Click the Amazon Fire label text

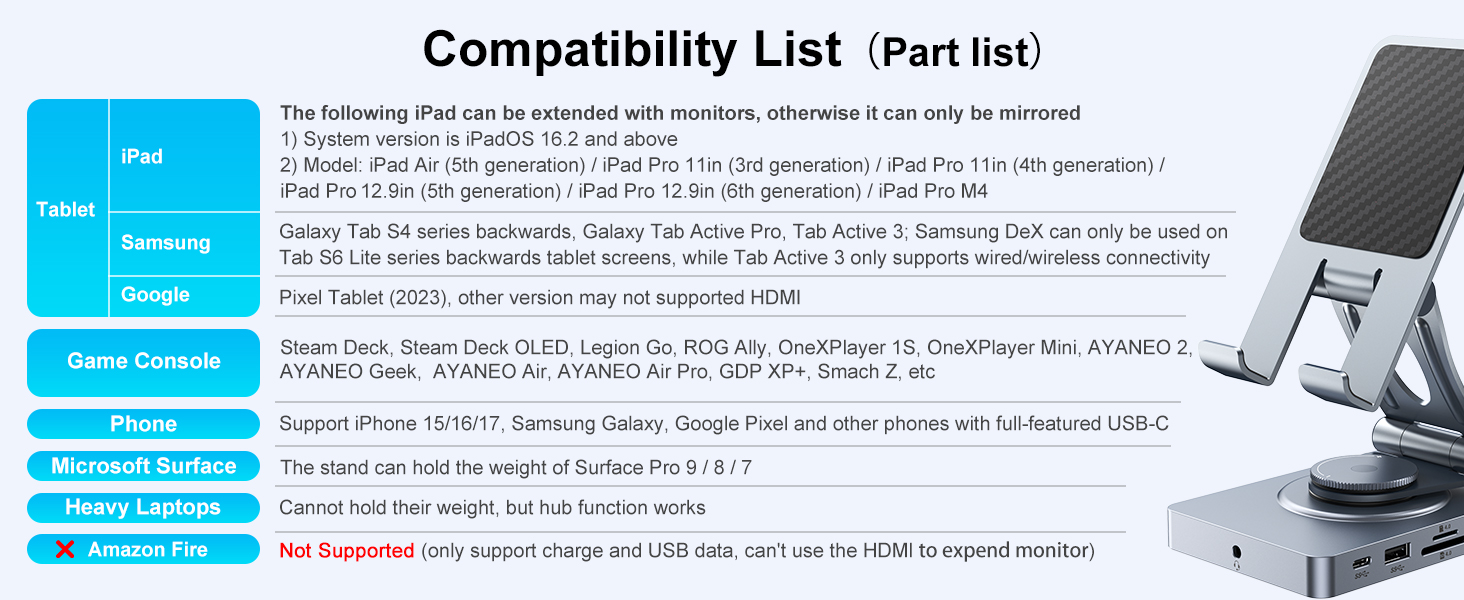pyautogui.click(x=148, y=550)
